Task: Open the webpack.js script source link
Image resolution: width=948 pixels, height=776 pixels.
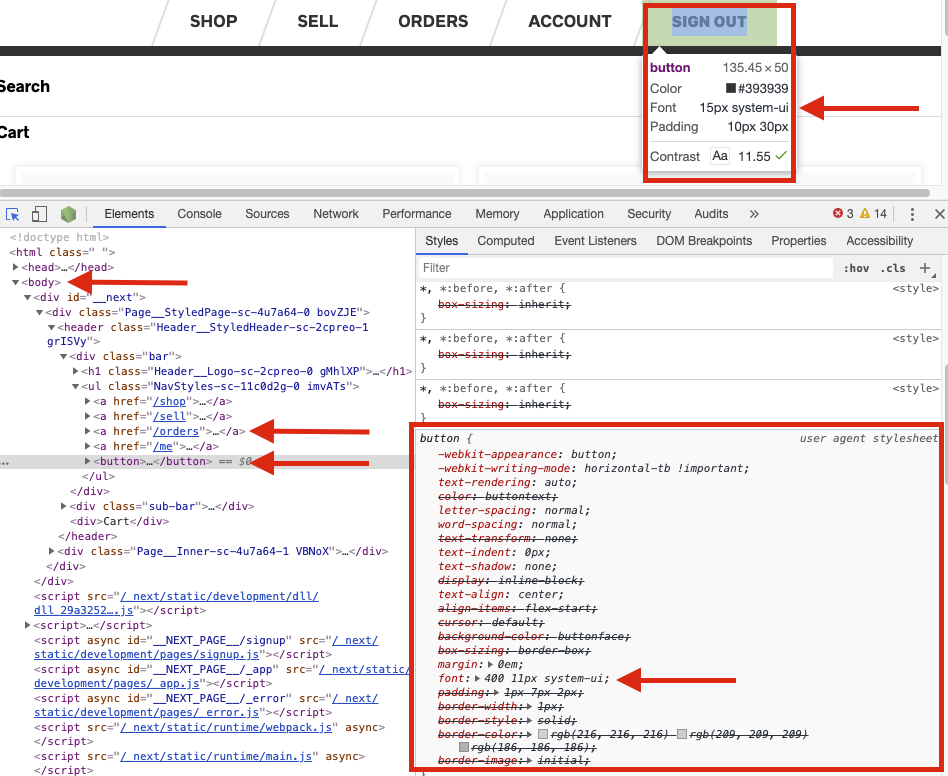Action: click(226, 727)
